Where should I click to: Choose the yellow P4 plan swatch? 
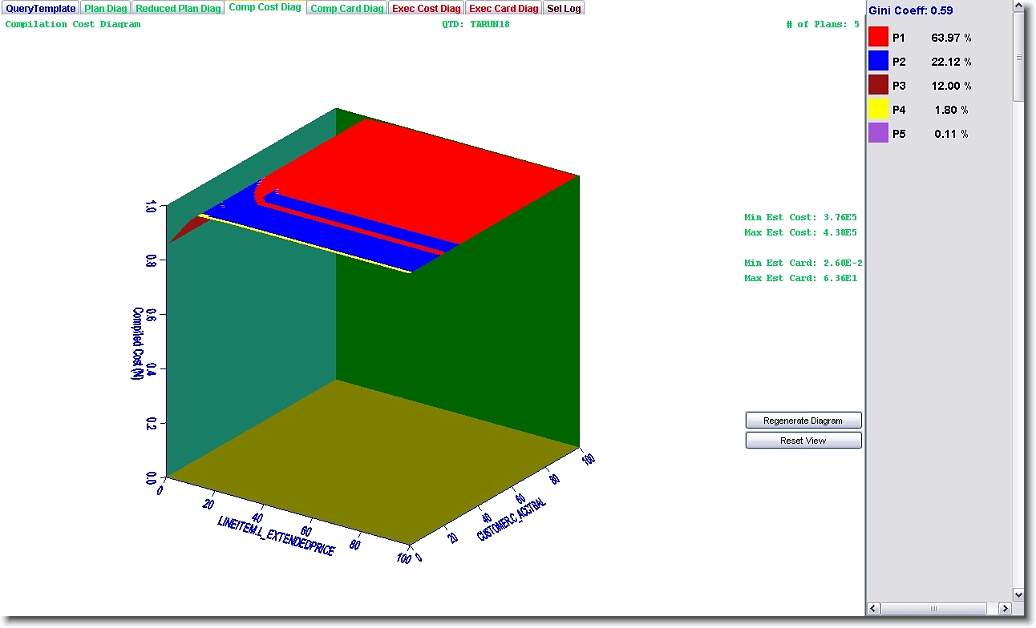coord(878,110)
